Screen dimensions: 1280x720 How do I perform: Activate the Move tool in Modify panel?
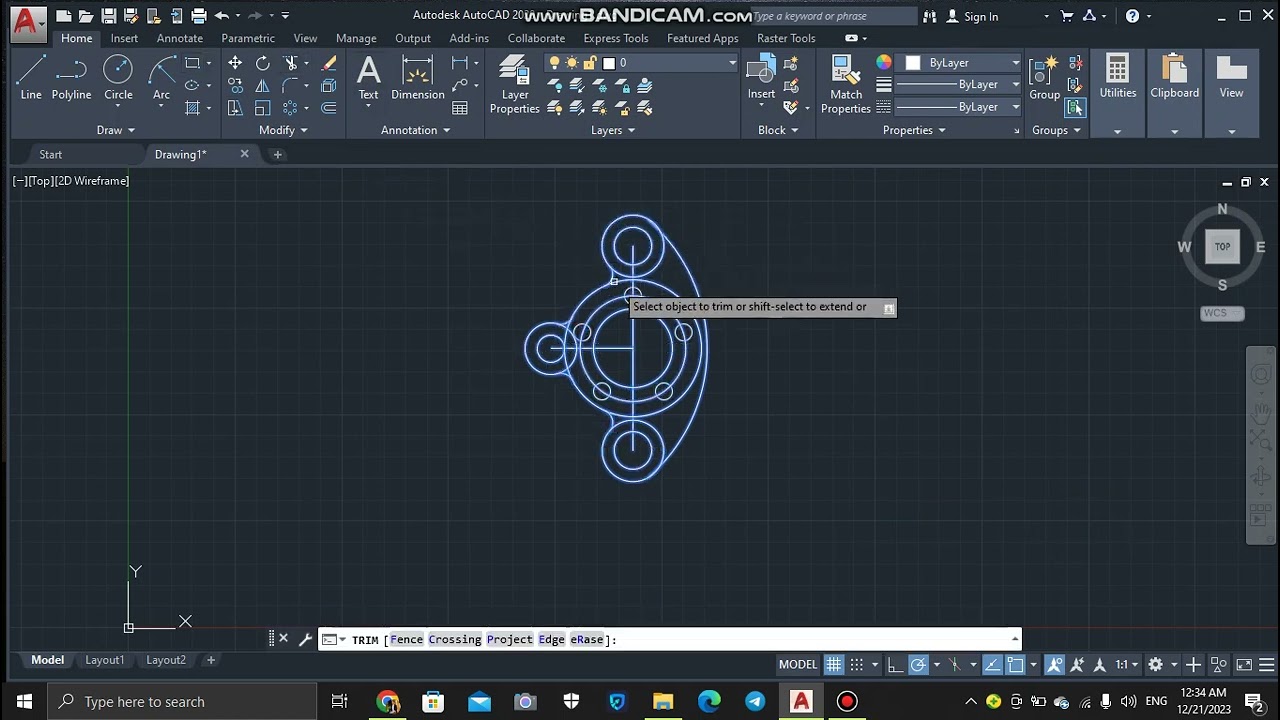tap(235, 63)
